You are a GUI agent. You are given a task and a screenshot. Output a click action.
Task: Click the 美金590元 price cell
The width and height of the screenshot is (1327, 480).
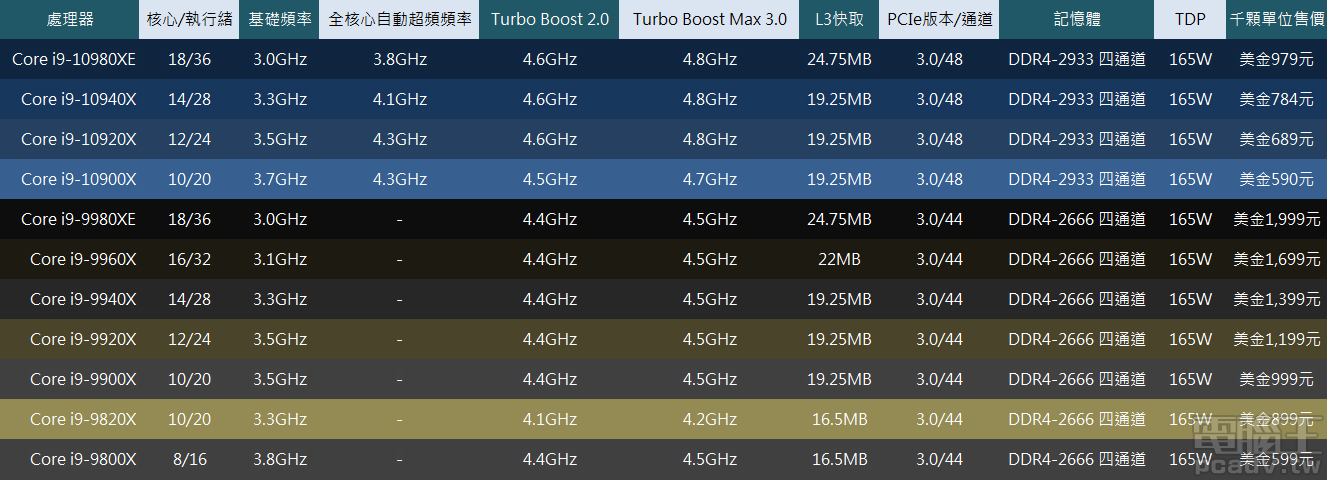[x=1277, y=179]
